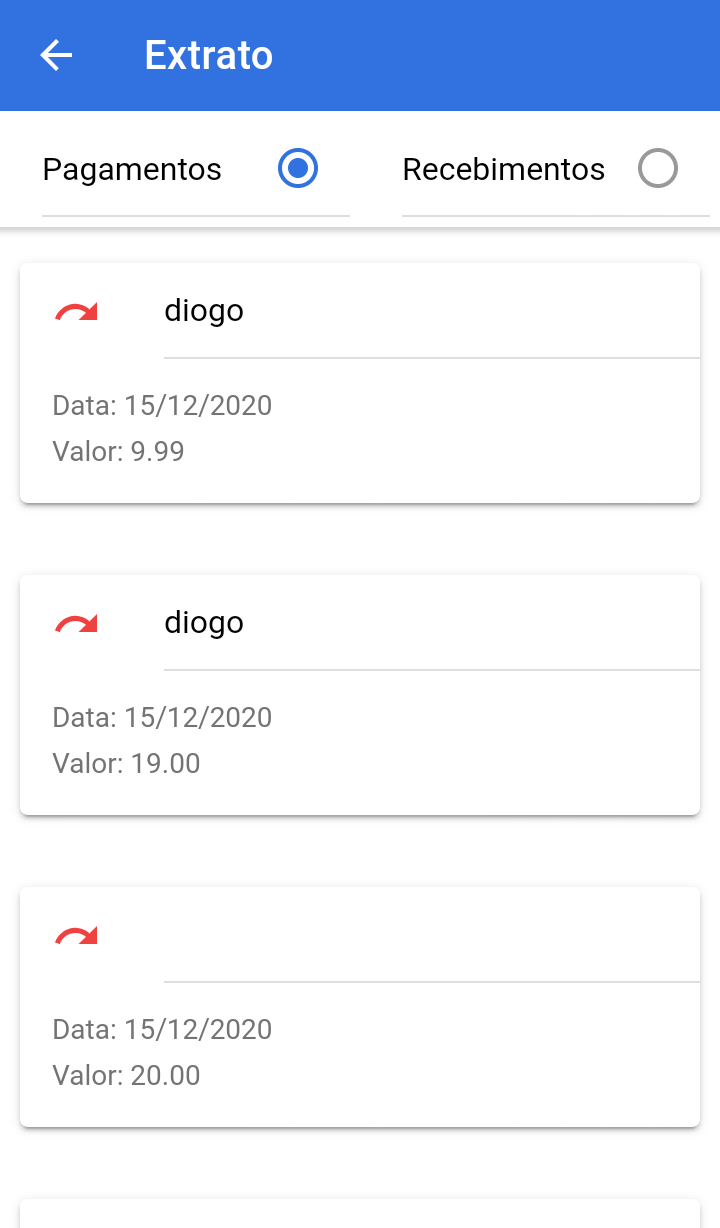Tap the back arrow icon
Viewport: 720px width, 1228px height.
pyautogui.click(x=56, y=55)
